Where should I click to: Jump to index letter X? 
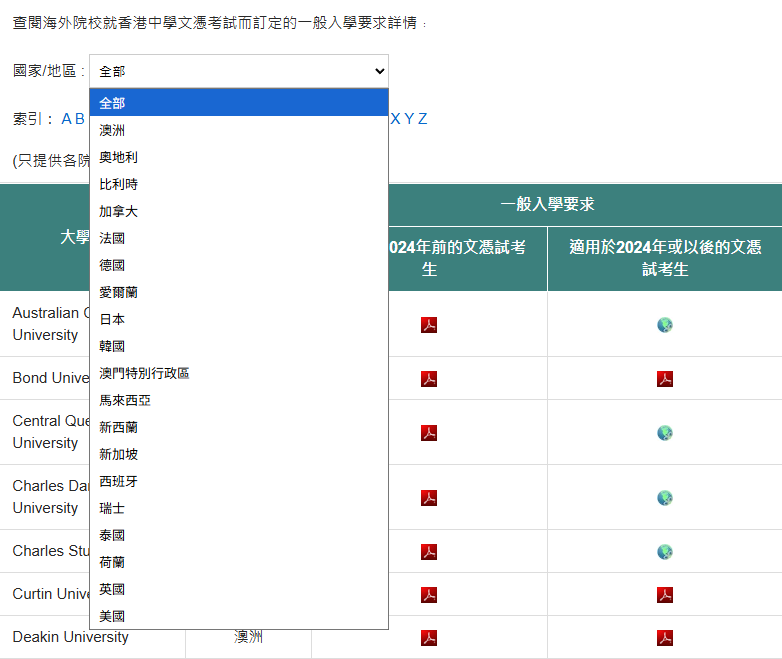click(x=395, y=119)
